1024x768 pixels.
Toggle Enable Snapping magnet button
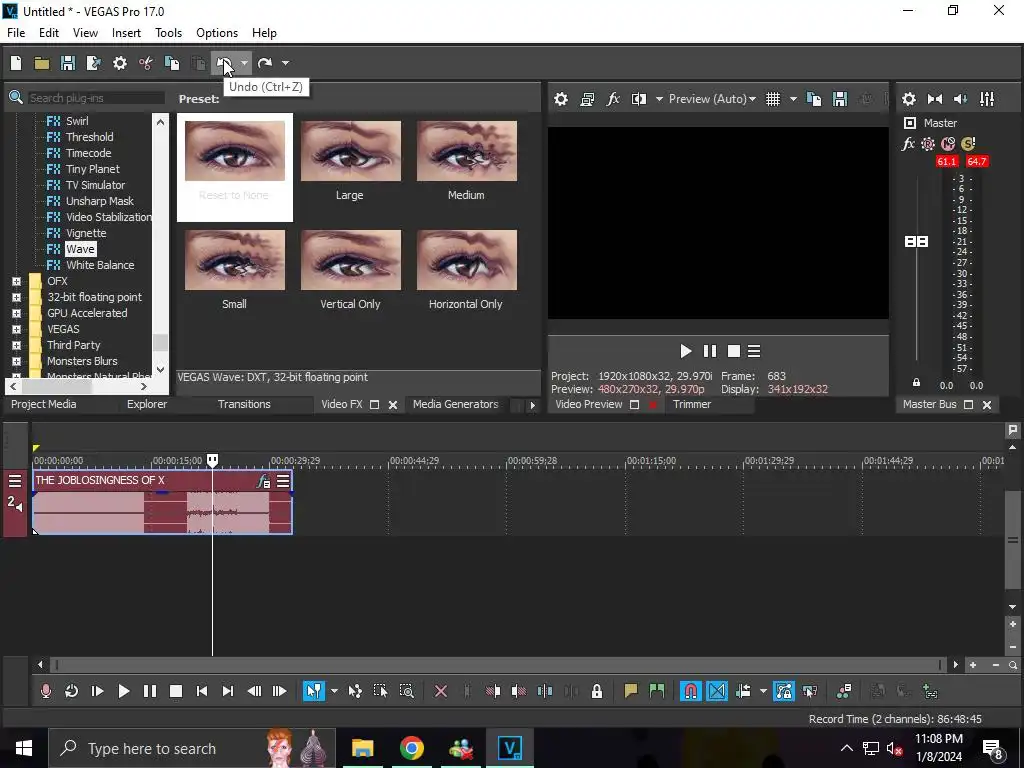pyautogui.click(x=690, y=691)
